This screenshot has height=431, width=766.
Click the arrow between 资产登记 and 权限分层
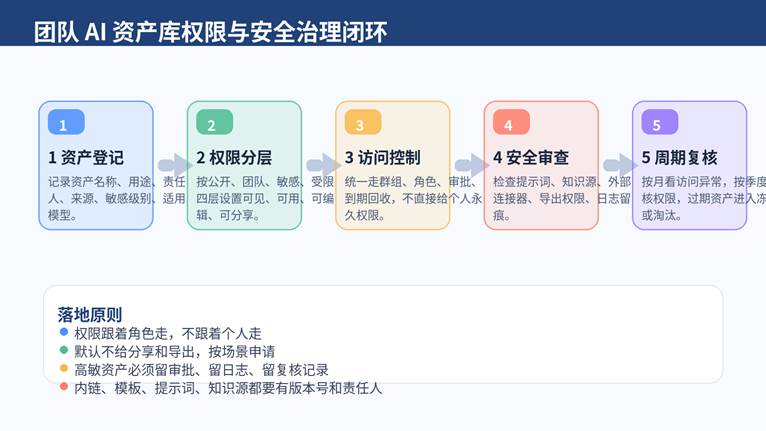(174, 165)
